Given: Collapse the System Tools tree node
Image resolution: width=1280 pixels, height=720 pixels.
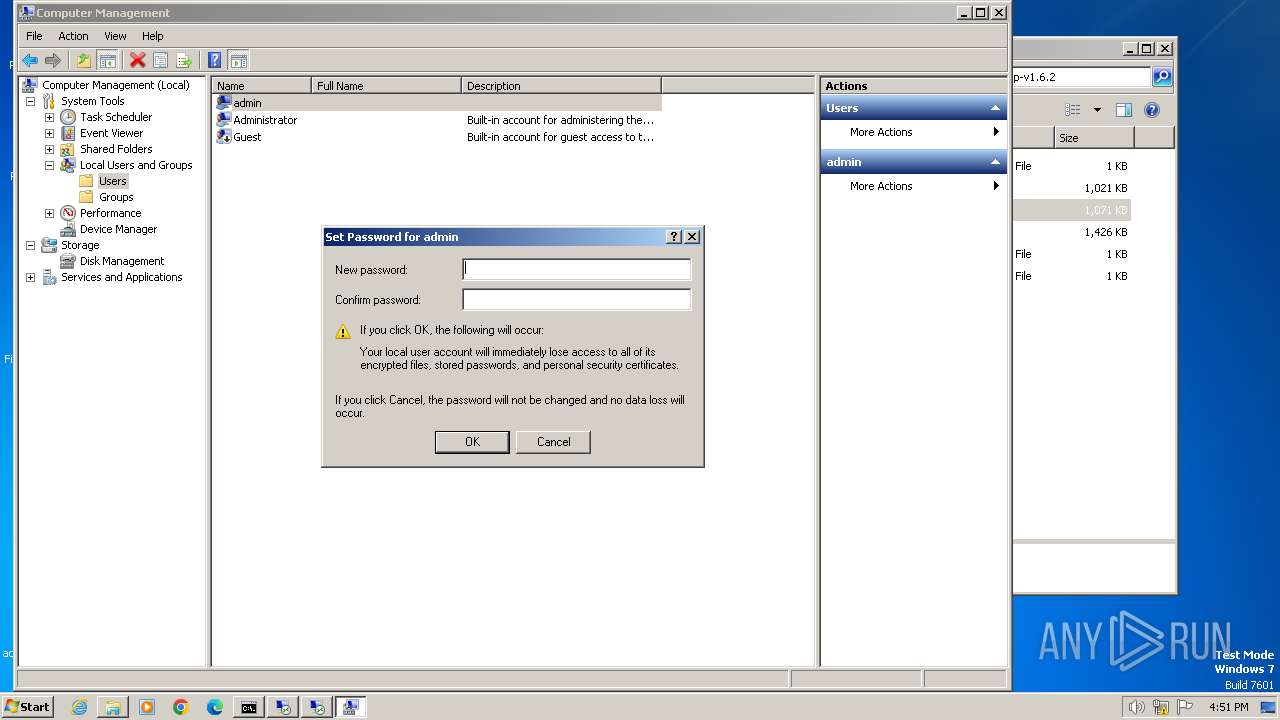Looking at the screenshot, I should (30, 101).
